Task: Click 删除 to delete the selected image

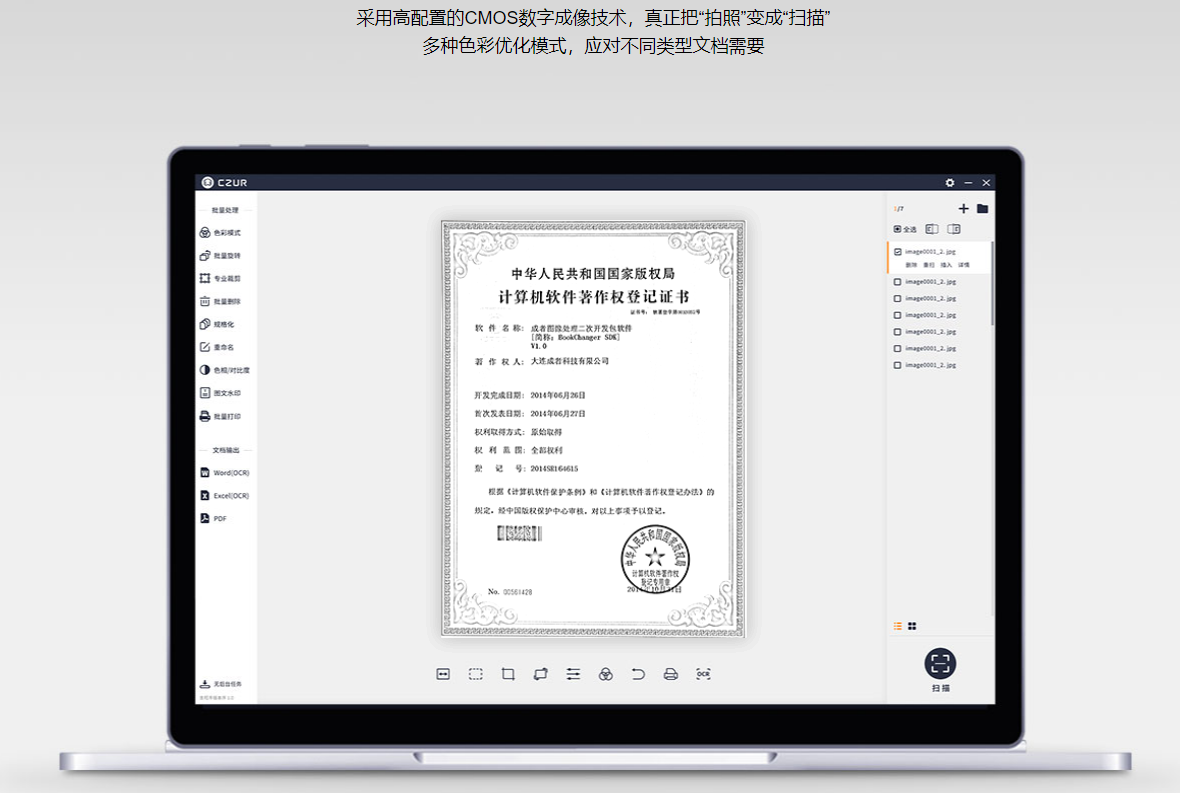Action: click(x=912, y=264)
